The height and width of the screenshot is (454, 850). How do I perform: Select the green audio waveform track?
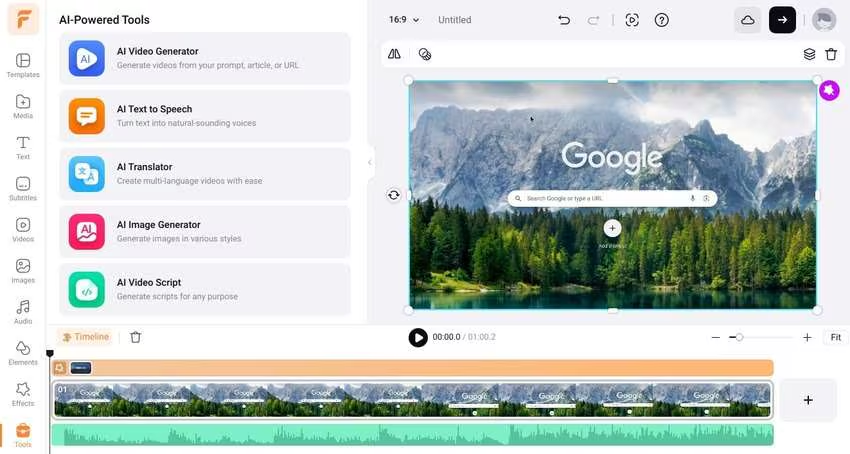(412, 435)
